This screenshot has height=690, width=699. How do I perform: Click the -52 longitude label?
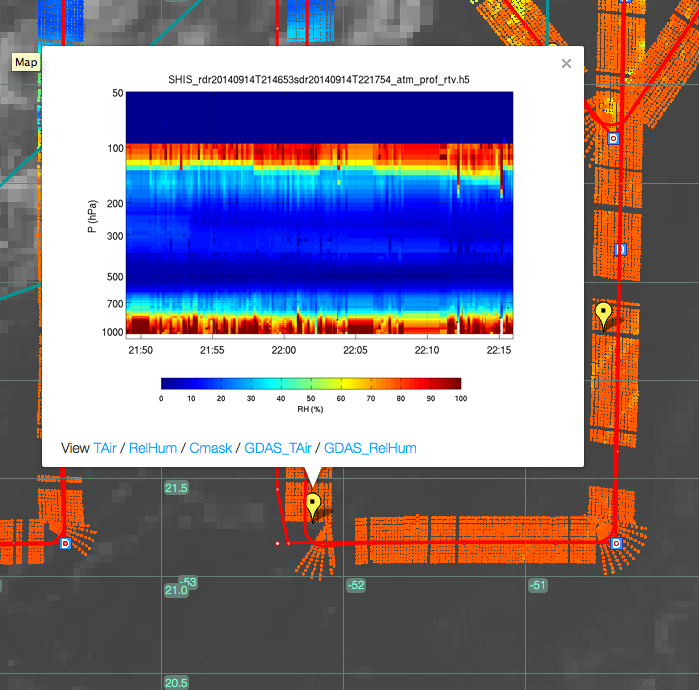point(355,585)
